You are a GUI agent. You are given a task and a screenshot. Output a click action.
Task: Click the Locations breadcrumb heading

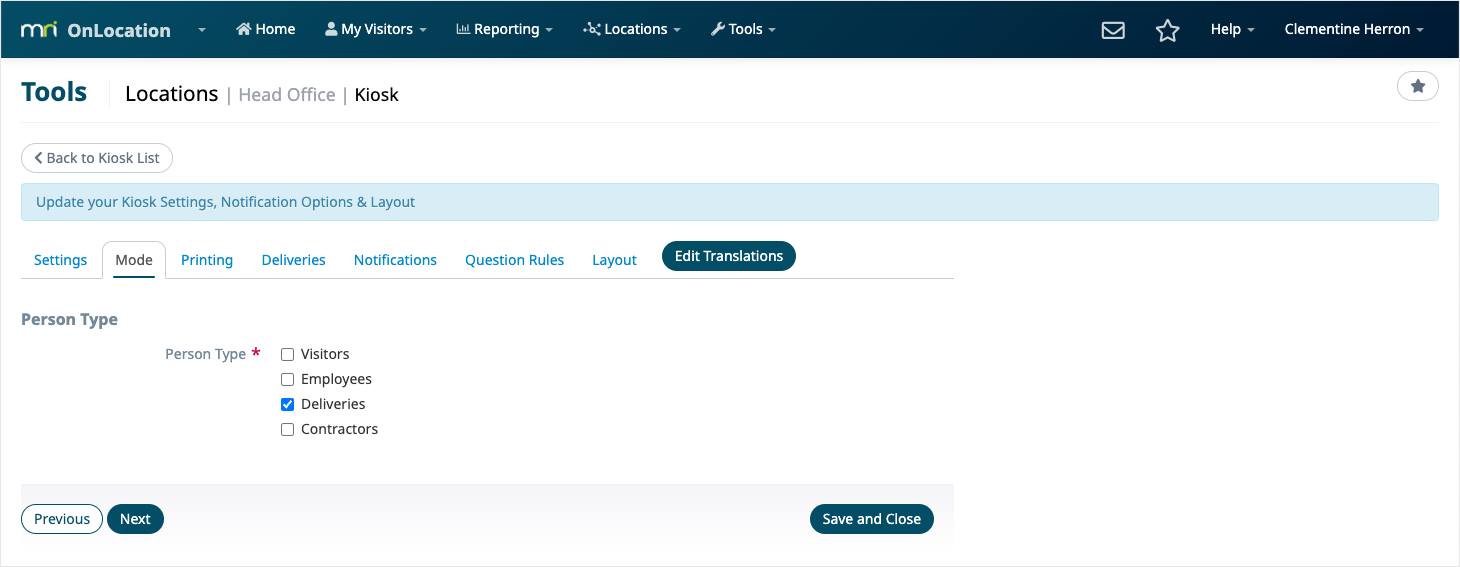172,94
